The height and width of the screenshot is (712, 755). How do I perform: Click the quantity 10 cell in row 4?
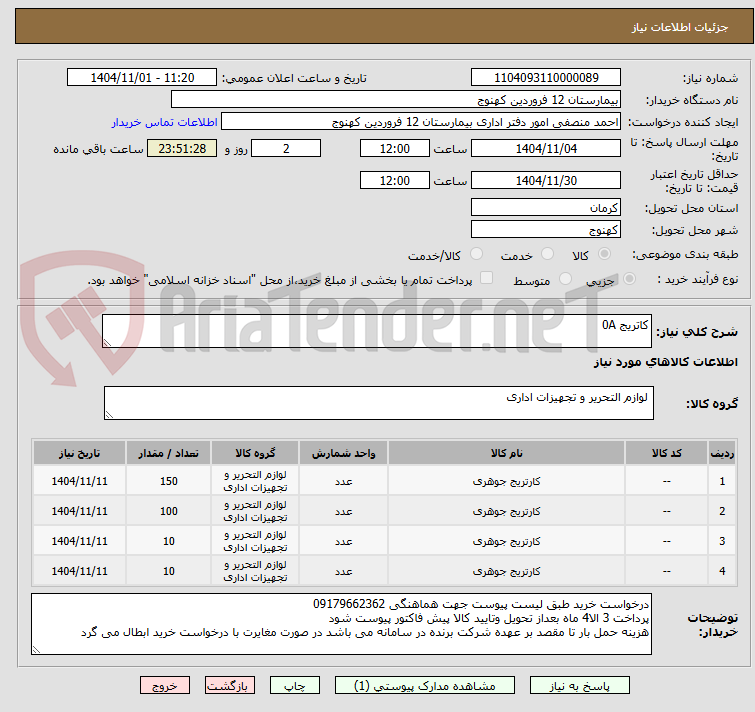tap(169, 571)
